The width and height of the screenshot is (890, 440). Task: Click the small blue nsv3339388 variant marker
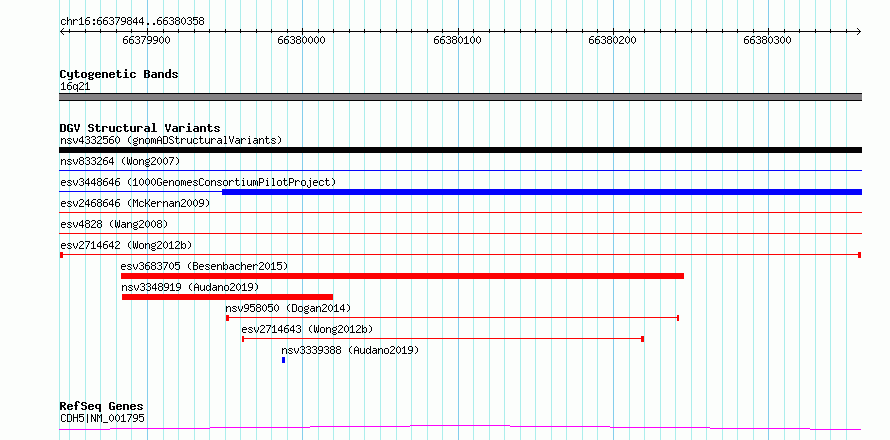pyautogui.click(x=284, y=360)
